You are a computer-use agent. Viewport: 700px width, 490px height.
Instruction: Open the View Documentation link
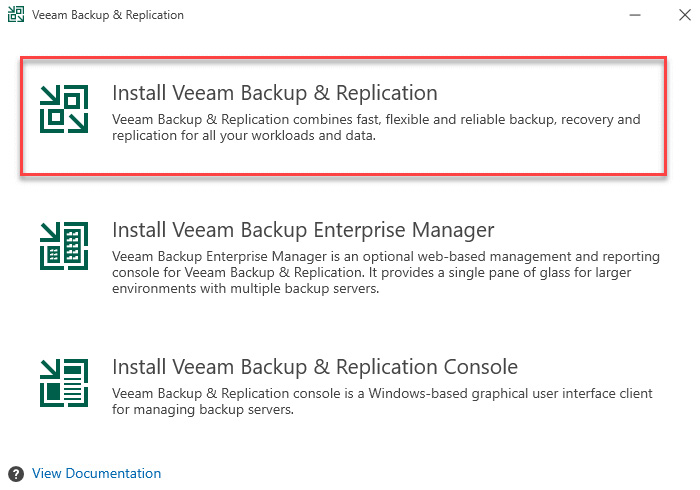point(96,473)
